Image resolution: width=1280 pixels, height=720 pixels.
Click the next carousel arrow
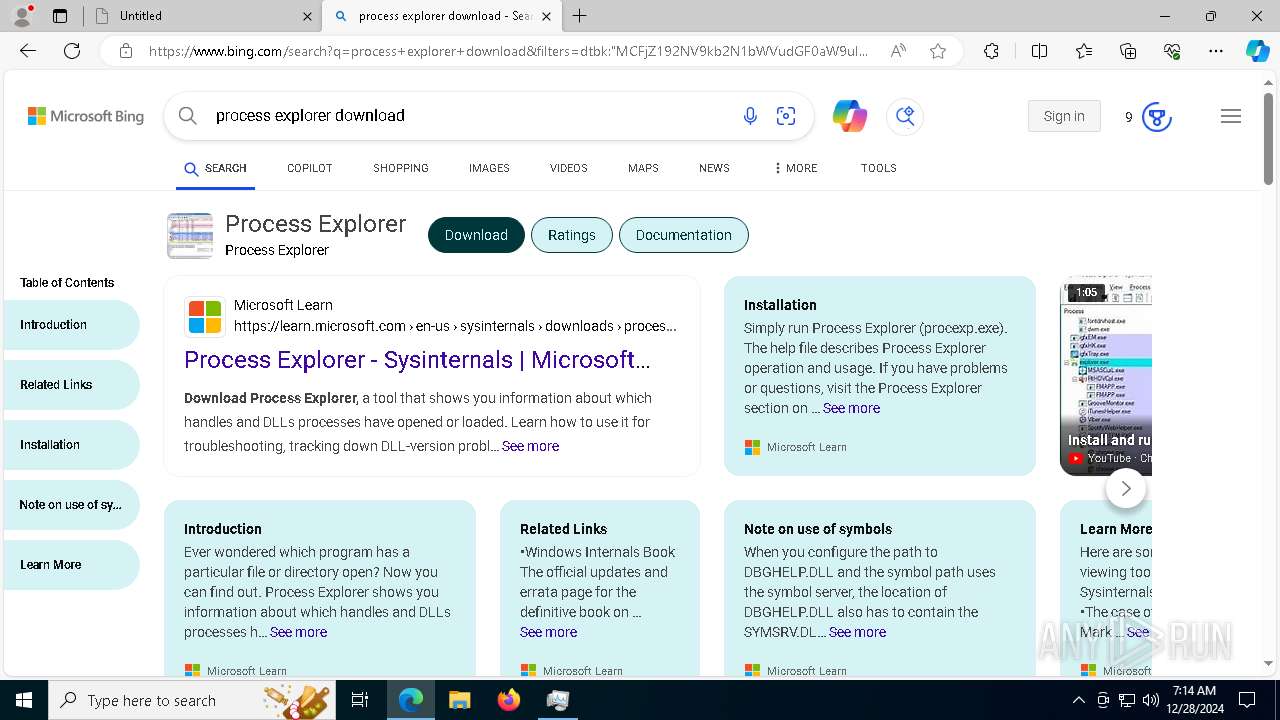click(x=1126, y=488)
